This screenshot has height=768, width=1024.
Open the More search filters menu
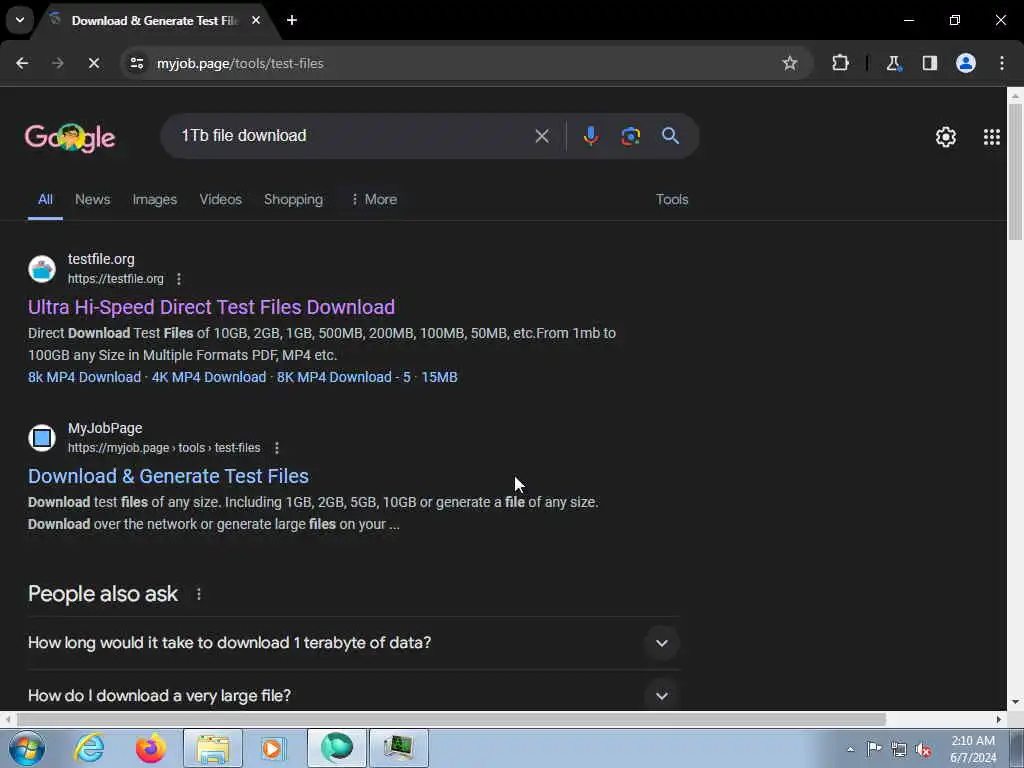374,199
